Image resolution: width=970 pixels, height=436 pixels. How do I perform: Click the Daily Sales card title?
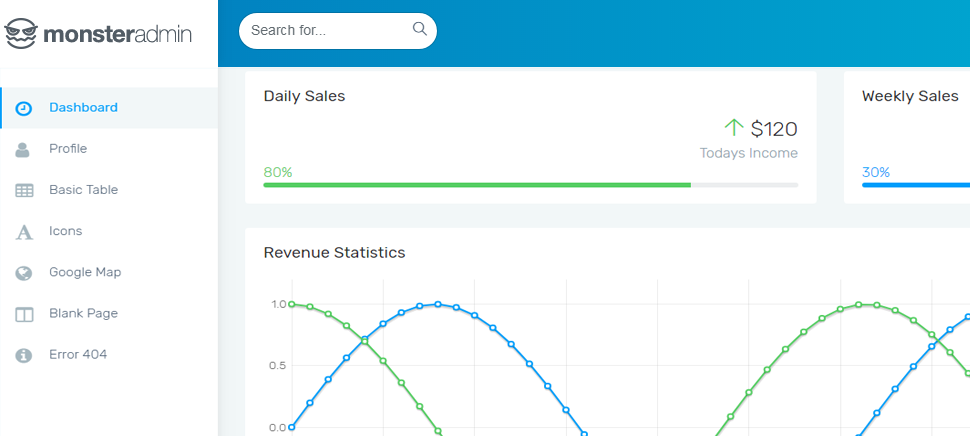tap(304, 96)
